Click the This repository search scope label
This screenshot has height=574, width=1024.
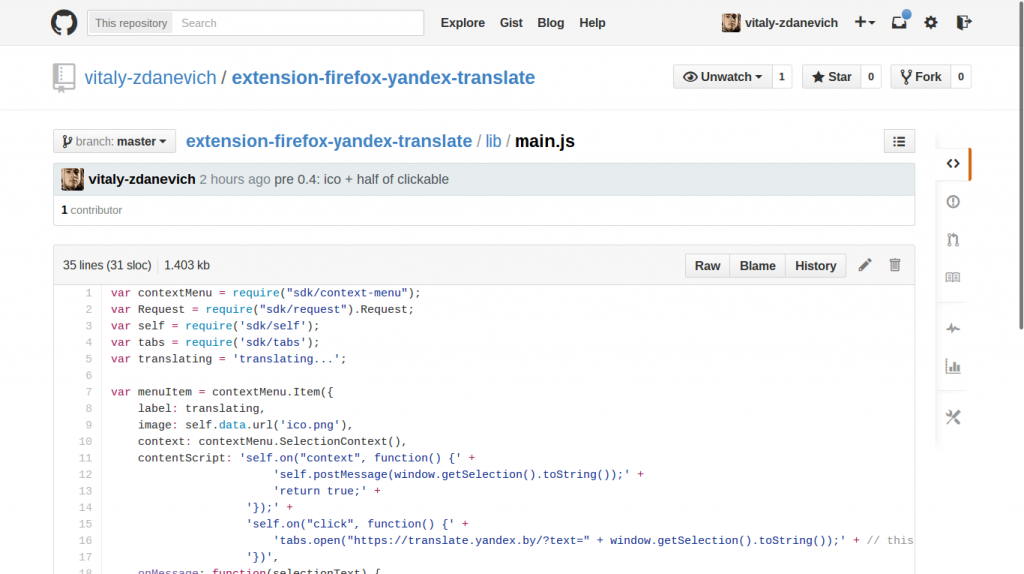pyautogui.click(x=131, y=23)
